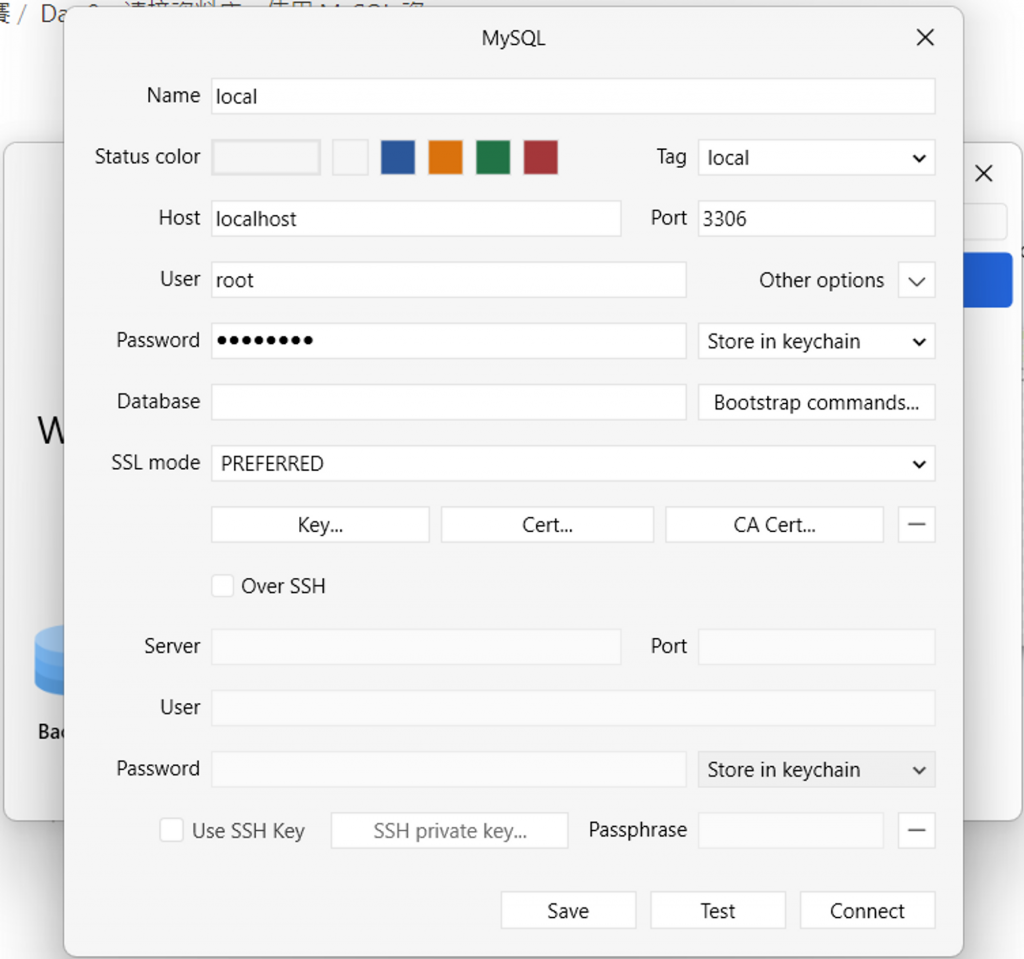Test the MySQL connection
Screen dimensions: 1024x959
click(718, 910)
